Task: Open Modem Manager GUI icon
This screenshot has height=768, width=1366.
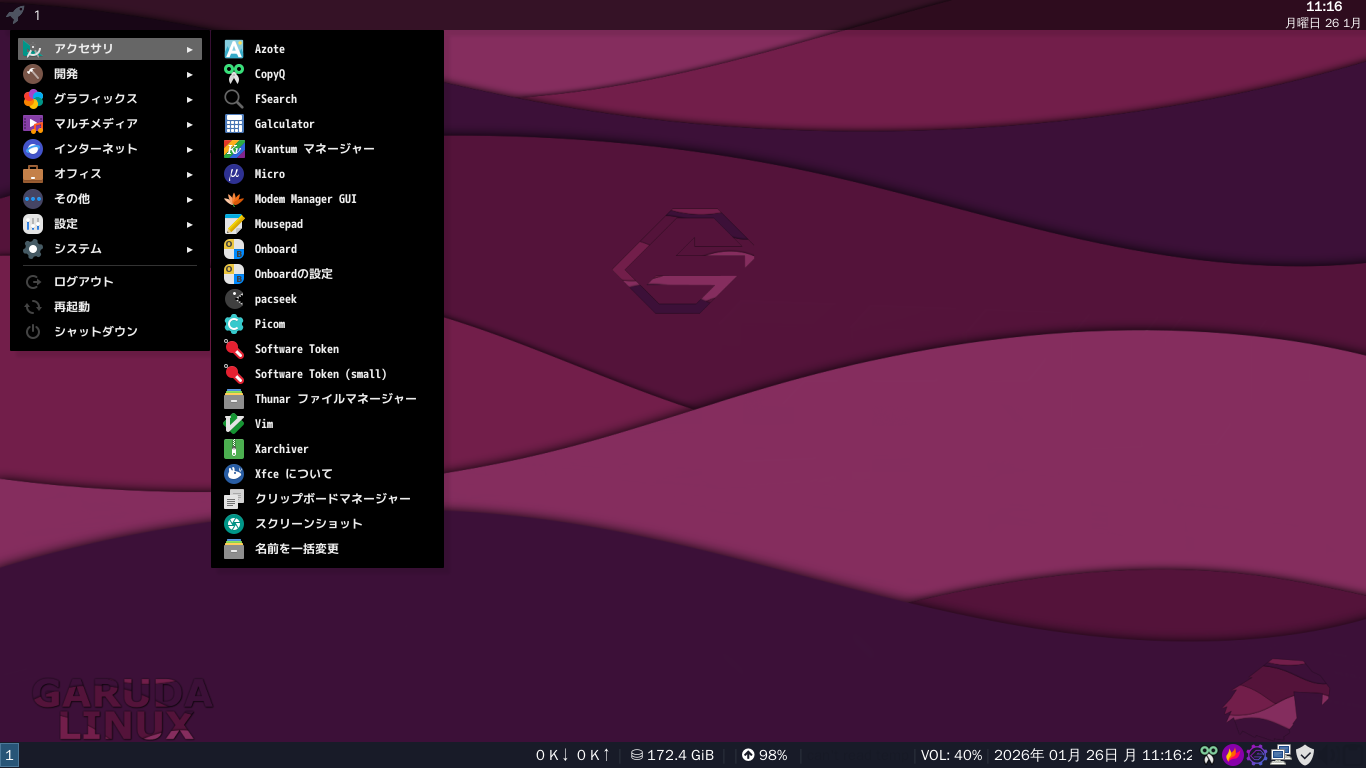Action: [x=234, y=199]
